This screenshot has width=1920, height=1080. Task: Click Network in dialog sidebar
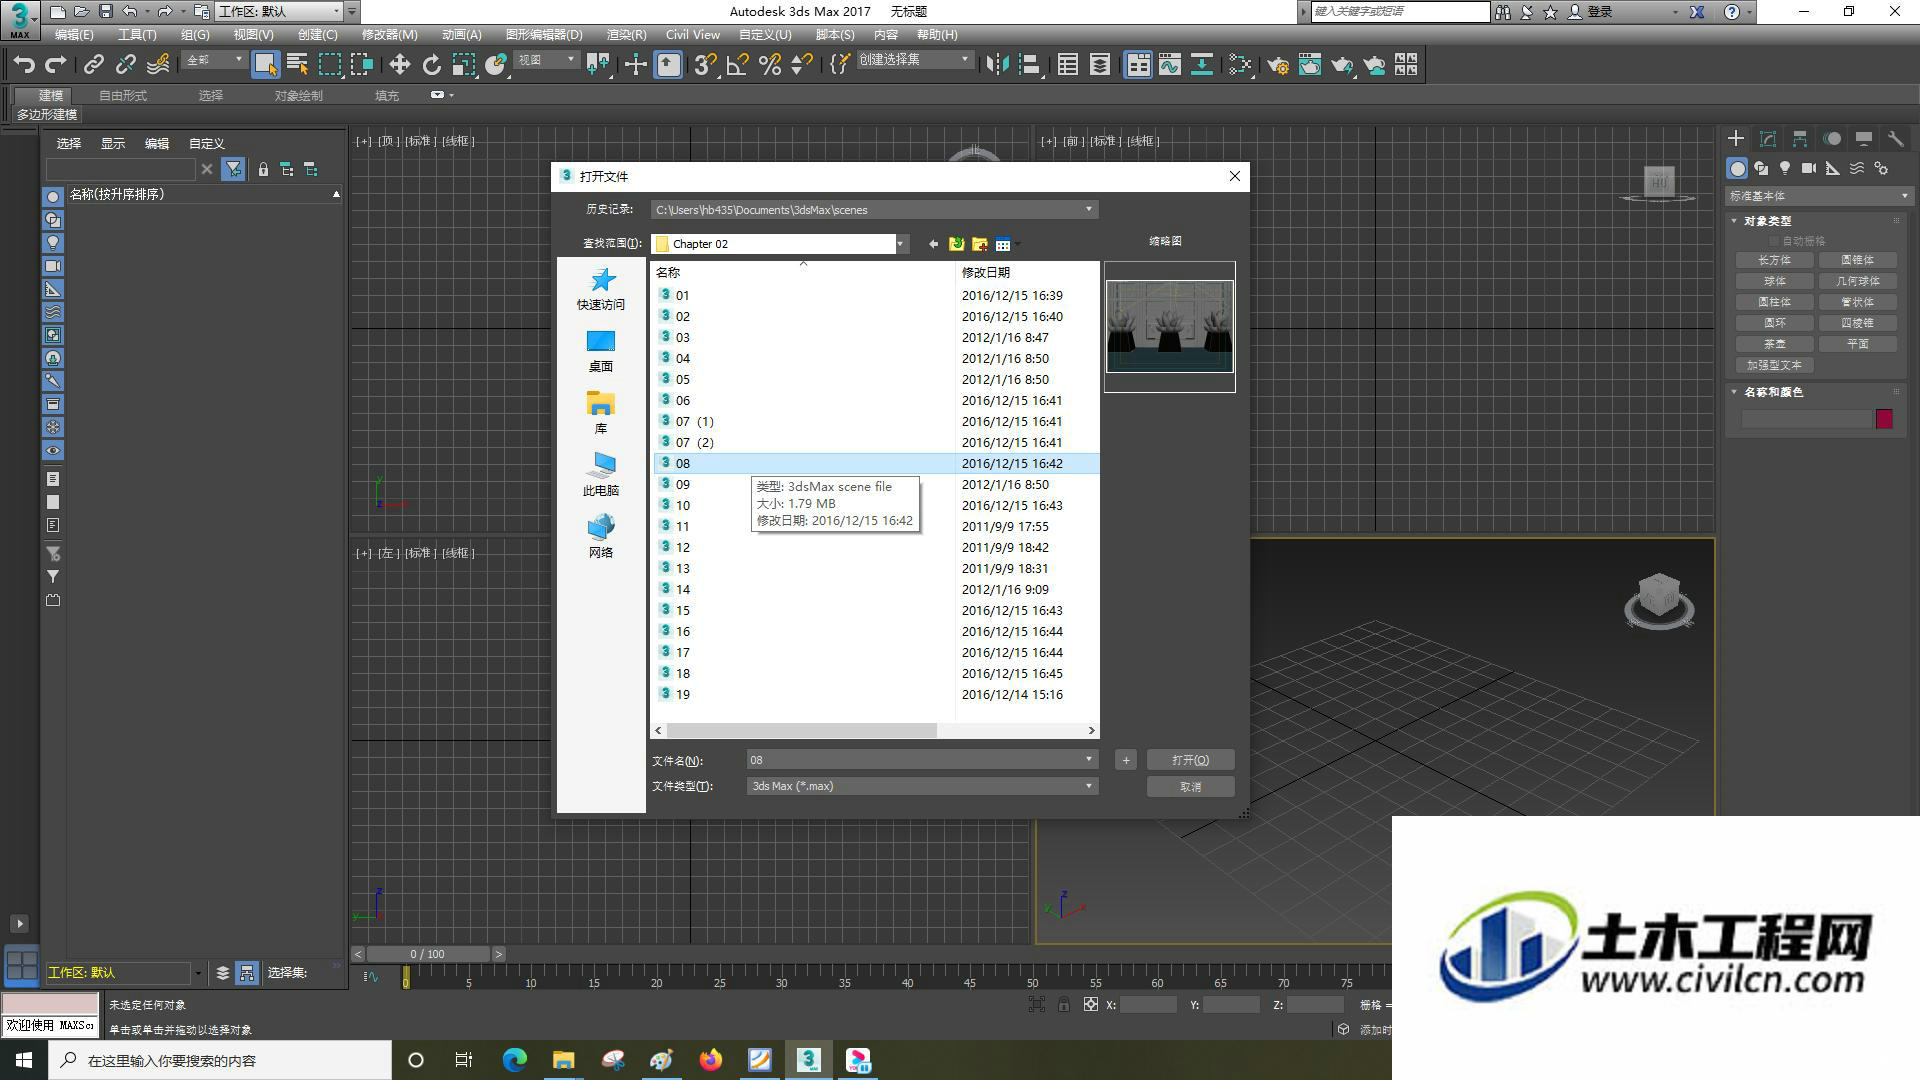pos(600,537)
